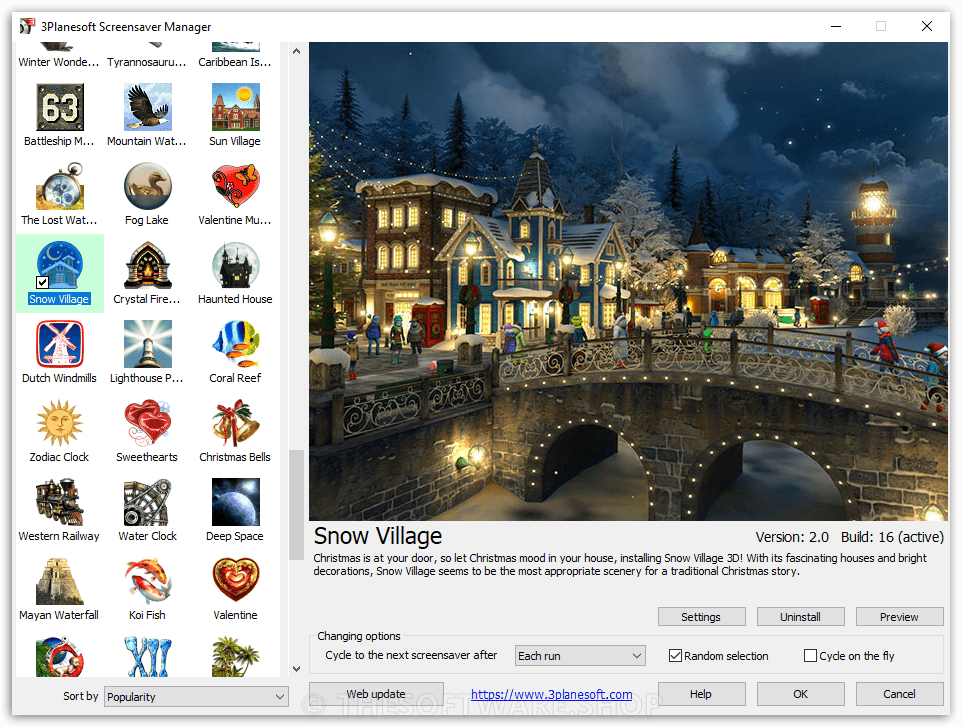Viewport: 962px width, 727px height.
Task: Click the Build: 16 (active) text
Action: tap(892, 537)
